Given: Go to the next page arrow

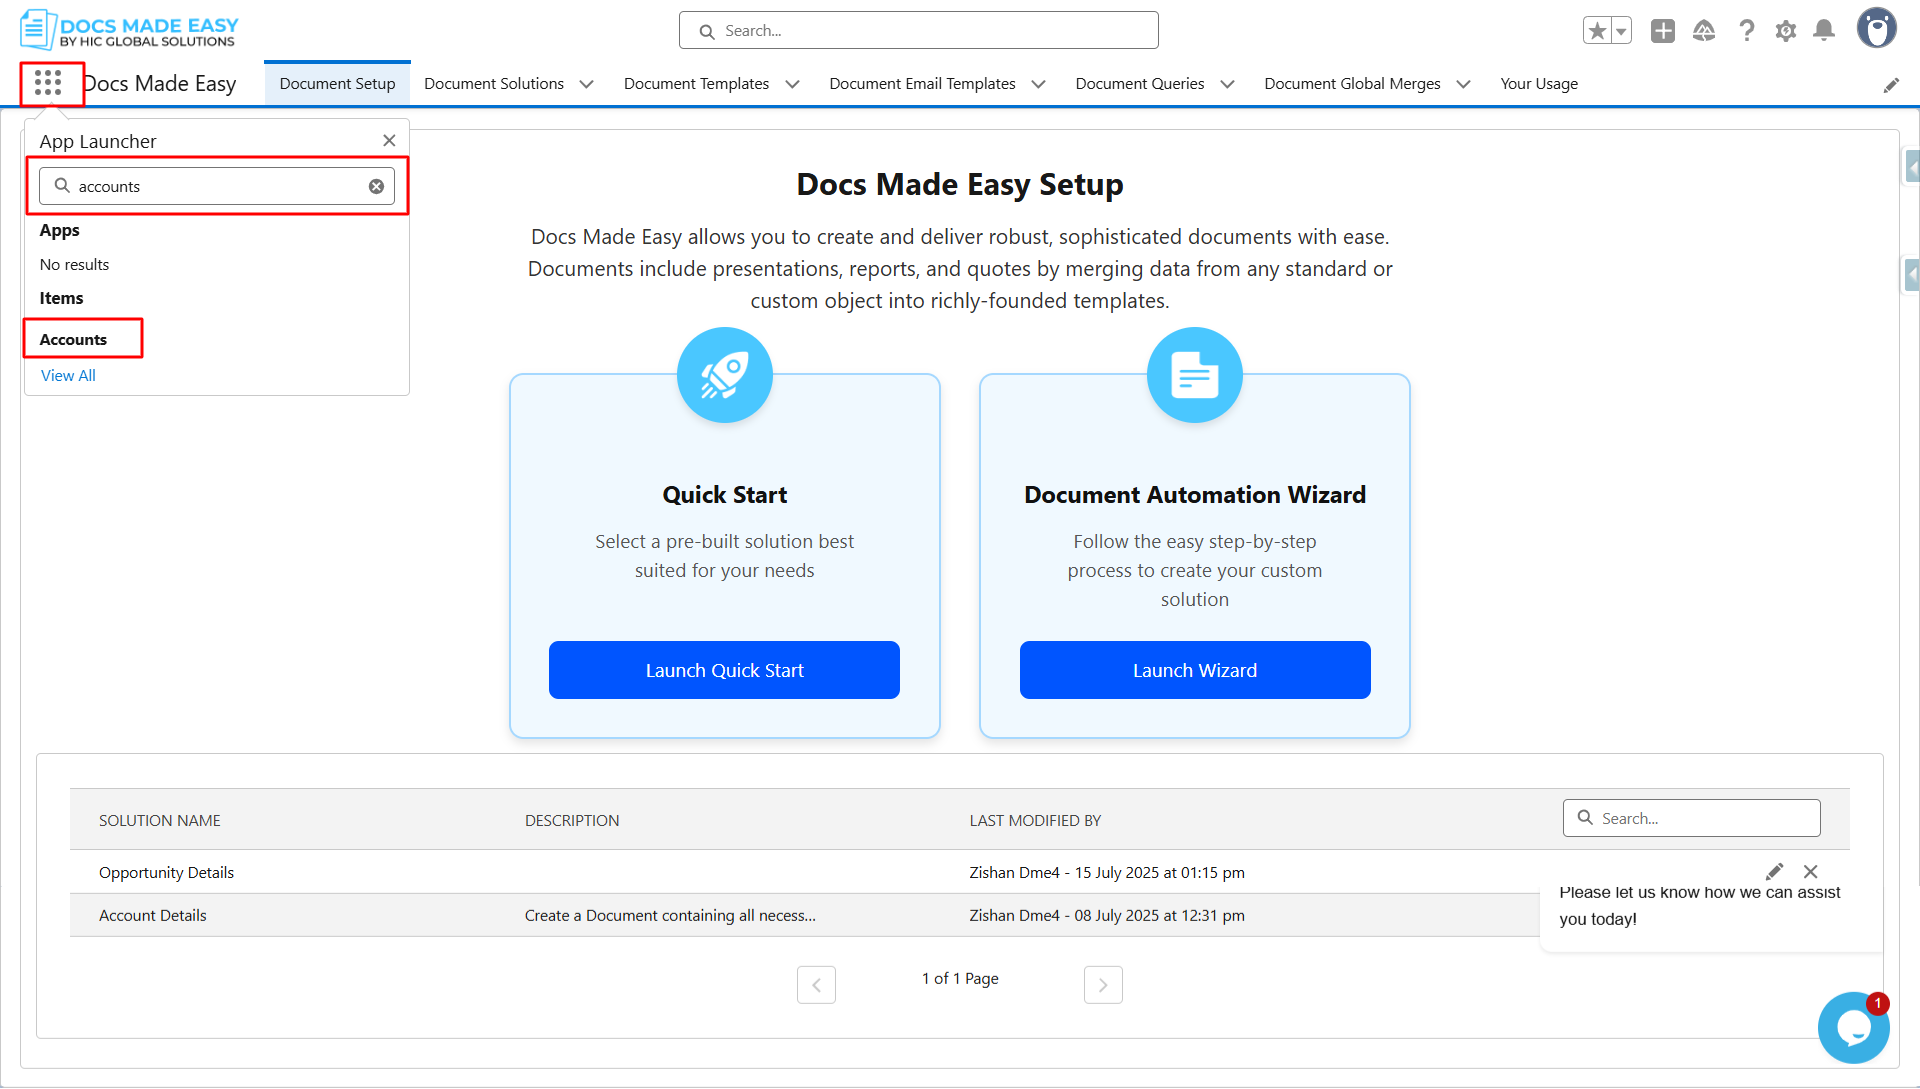Looking at the screenshot, I should click(x=1103, y=985).
